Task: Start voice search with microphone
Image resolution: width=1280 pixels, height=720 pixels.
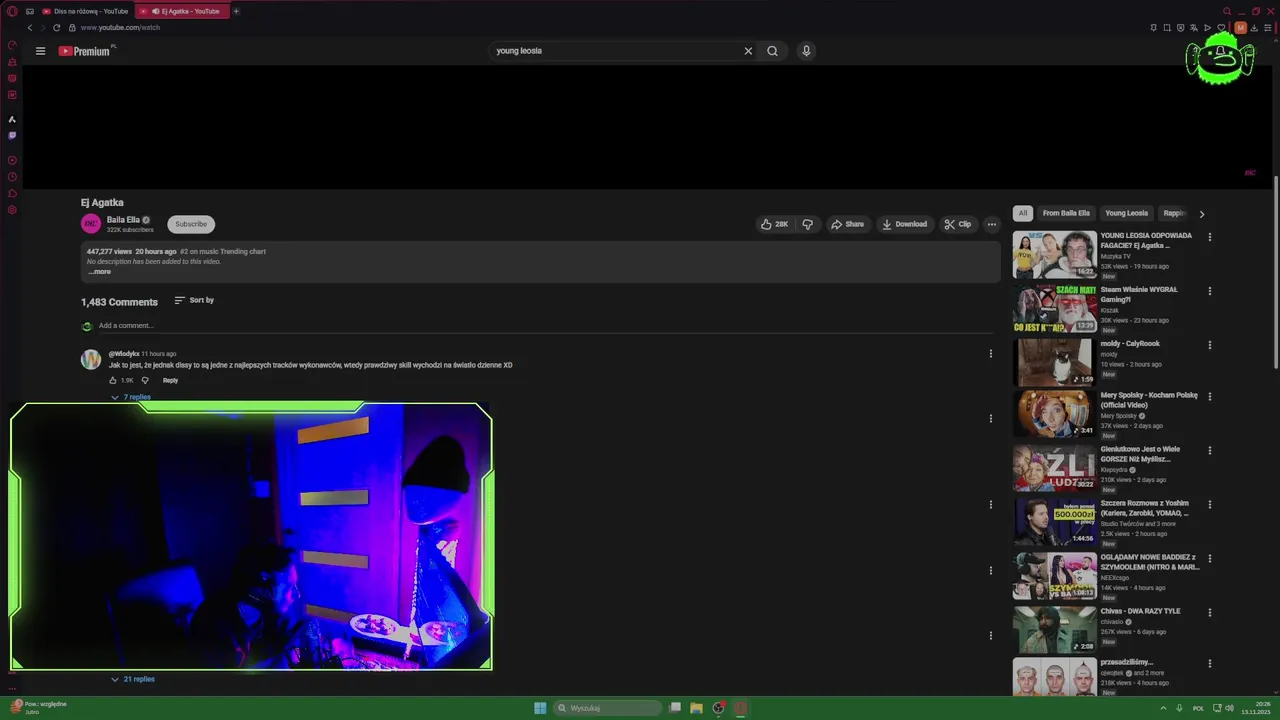Action: click(x=806, y=51)
